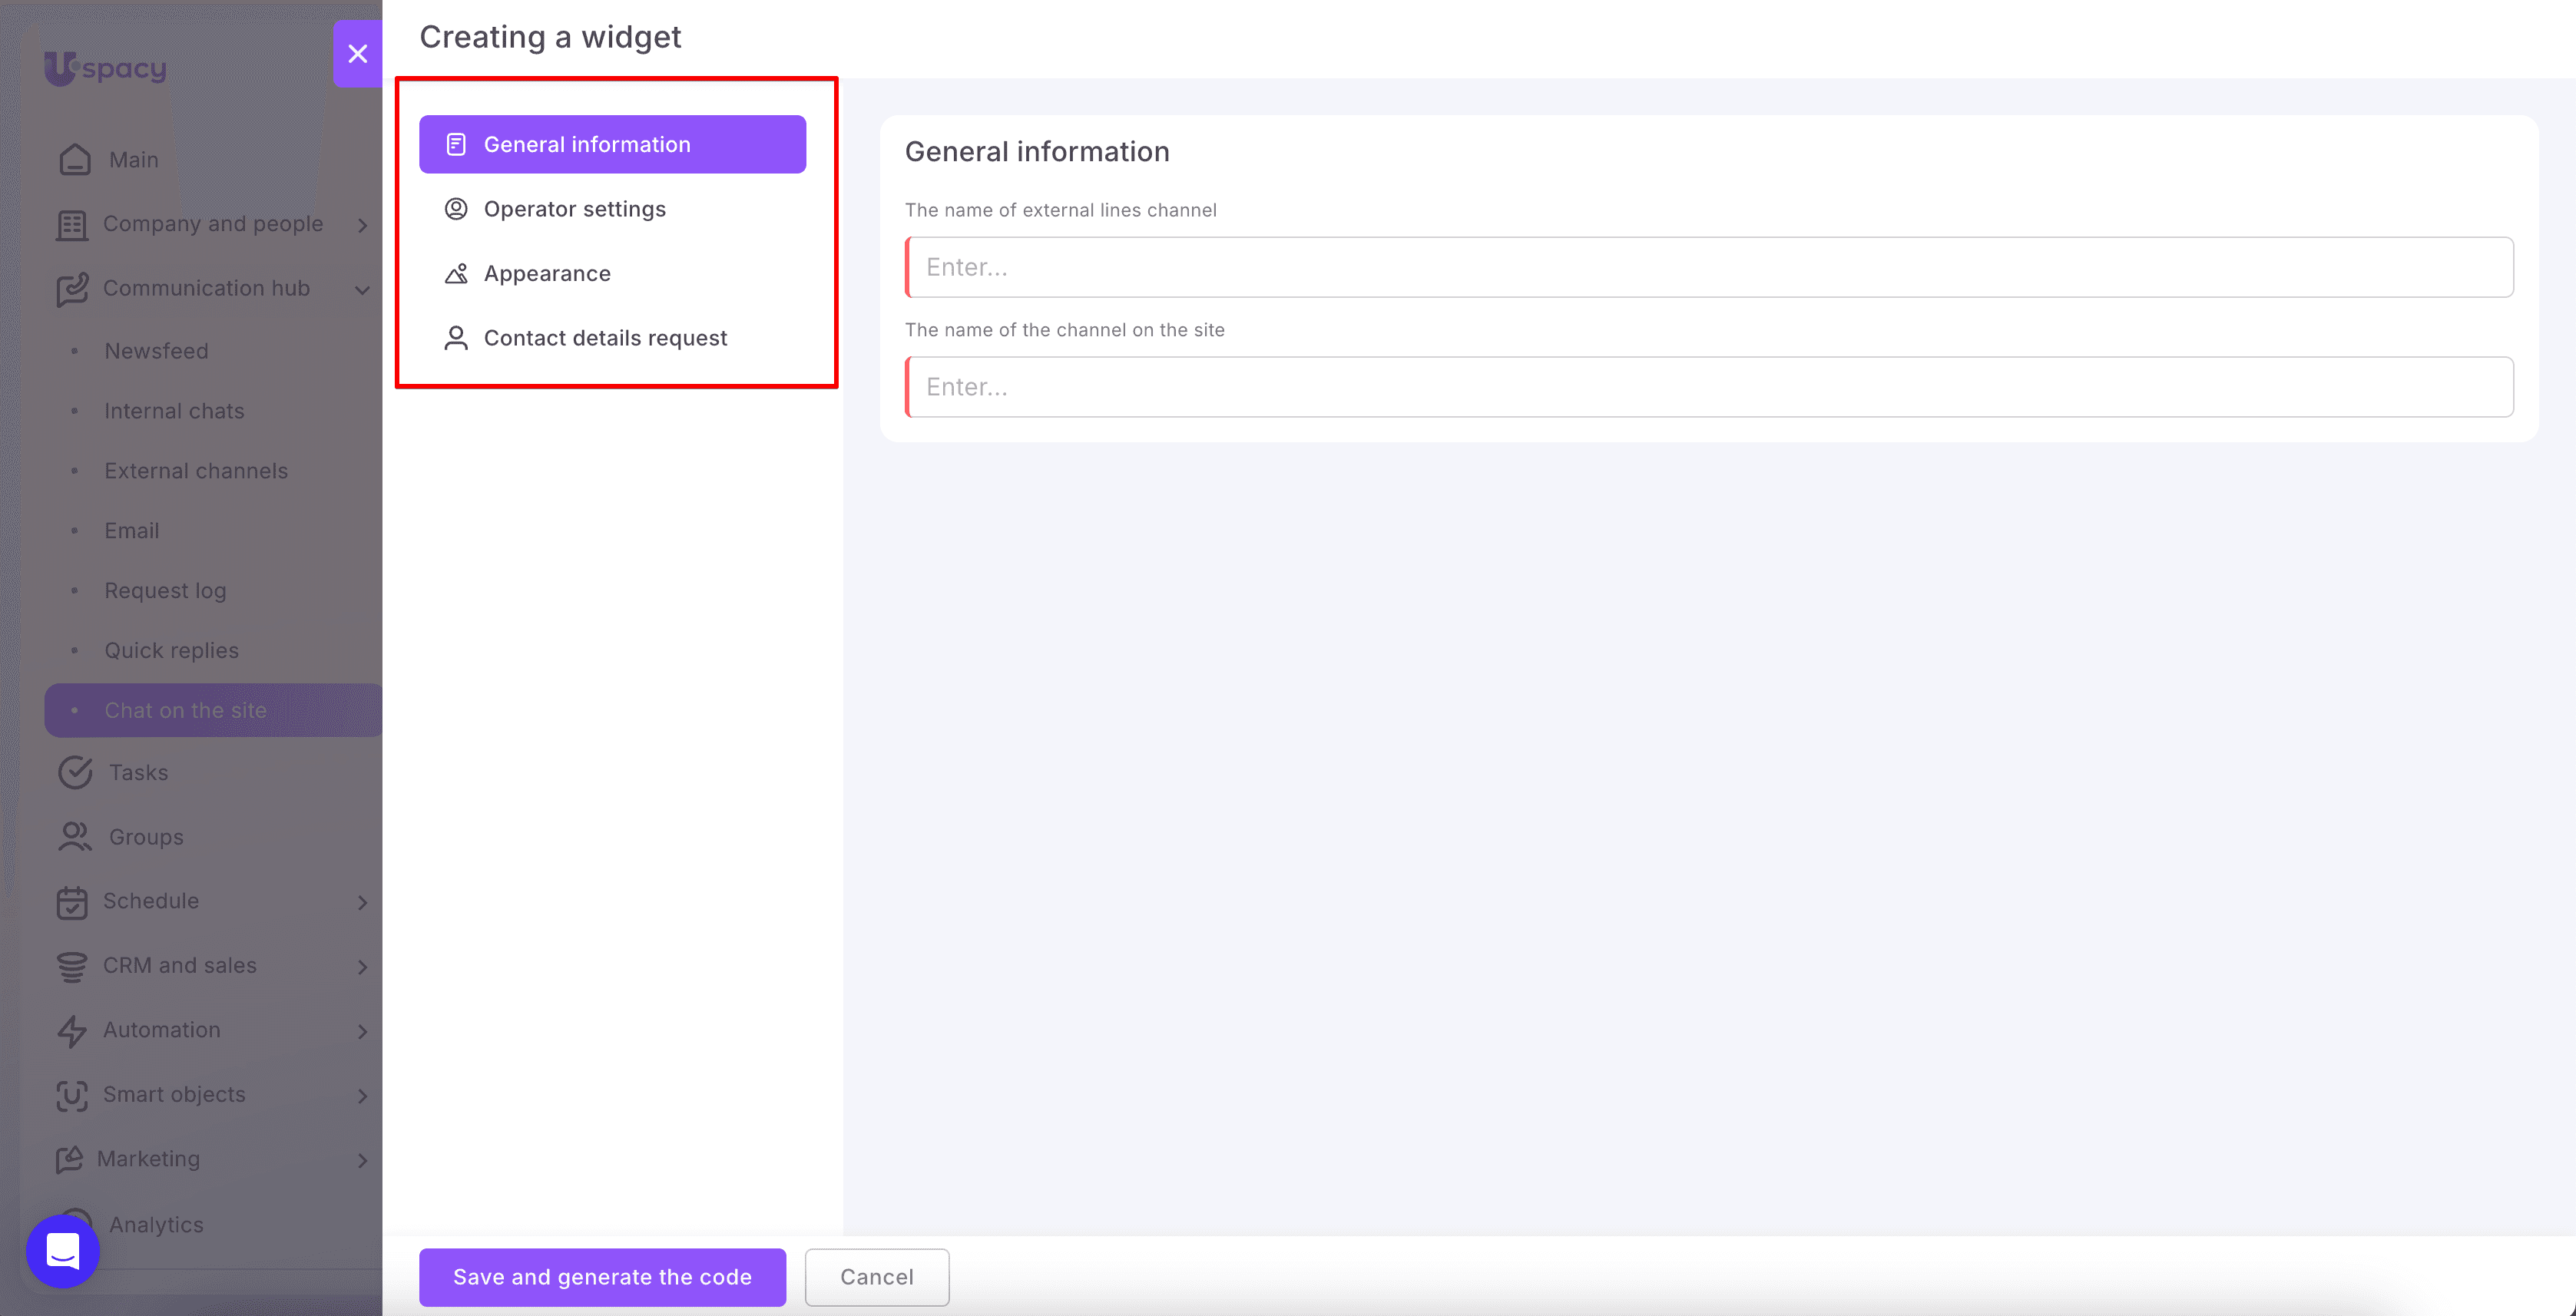The width and height of the screenshot is (2576, 1316).
Task: Open Groups in the sidebar
Action: point(146,837)
